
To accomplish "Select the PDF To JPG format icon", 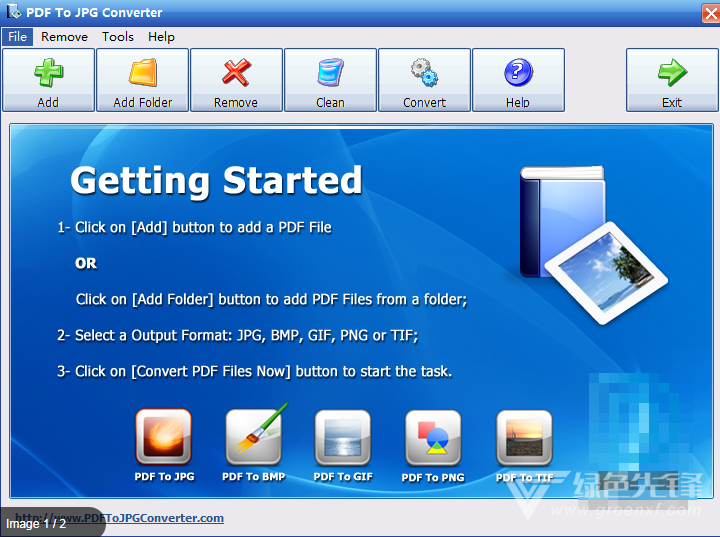I will click(163, 437).
